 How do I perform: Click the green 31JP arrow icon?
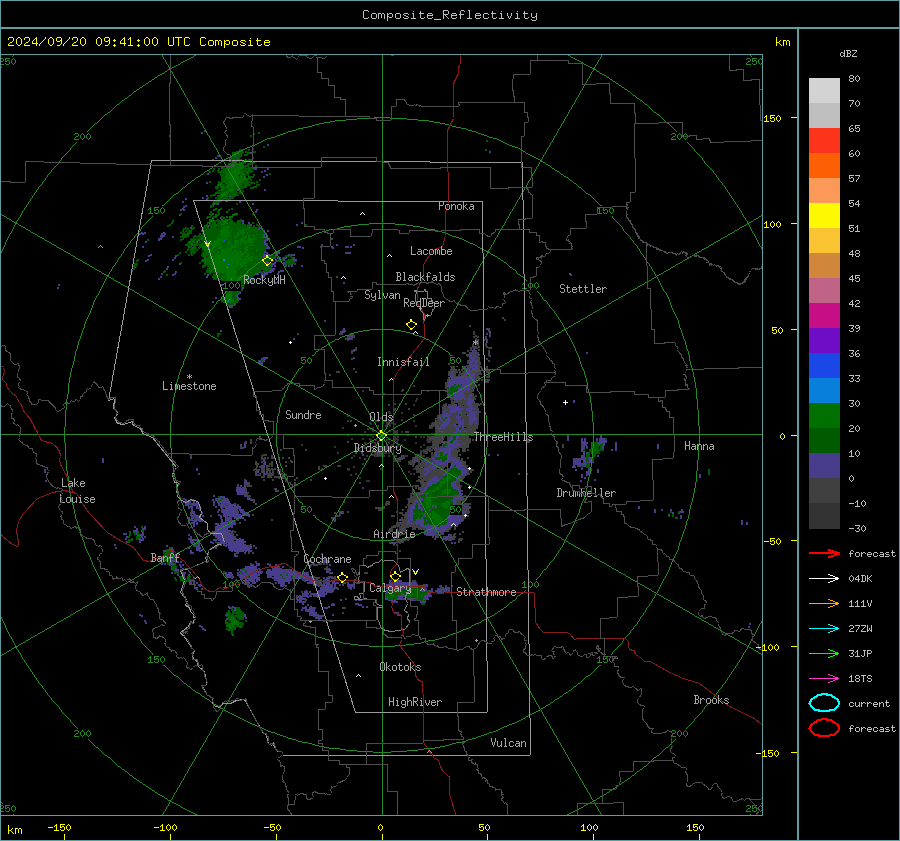pos(824,653)
